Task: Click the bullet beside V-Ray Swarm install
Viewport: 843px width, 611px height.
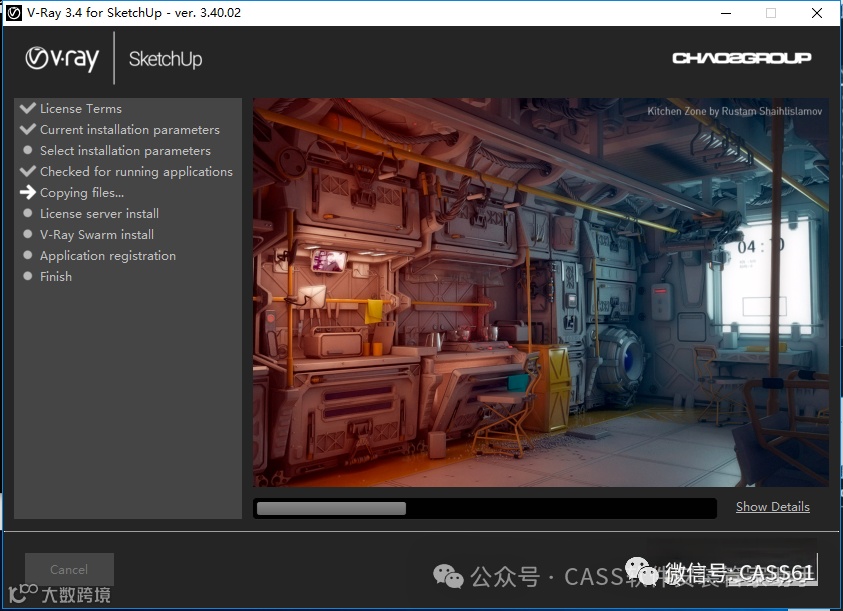Action: [x=27, y=234]
